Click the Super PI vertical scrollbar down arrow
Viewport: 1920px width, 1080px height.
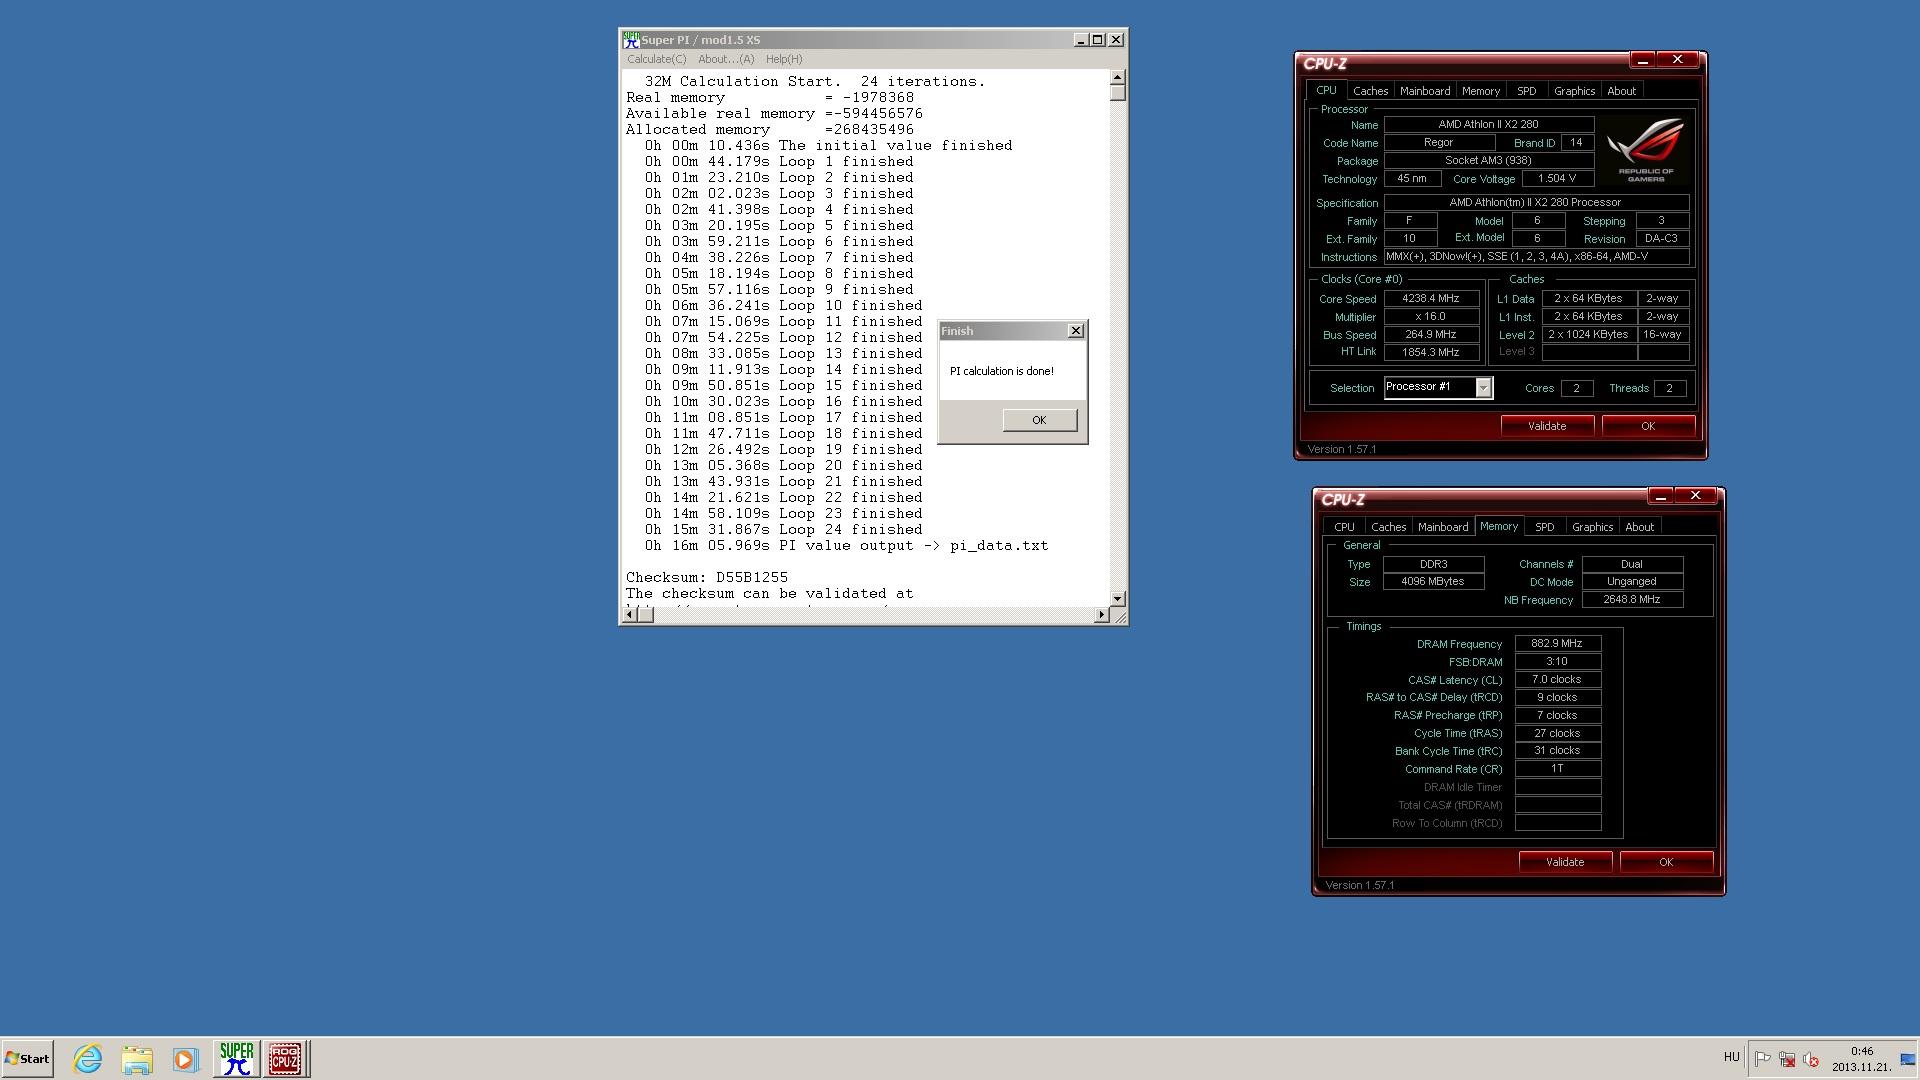point(1118,598)
